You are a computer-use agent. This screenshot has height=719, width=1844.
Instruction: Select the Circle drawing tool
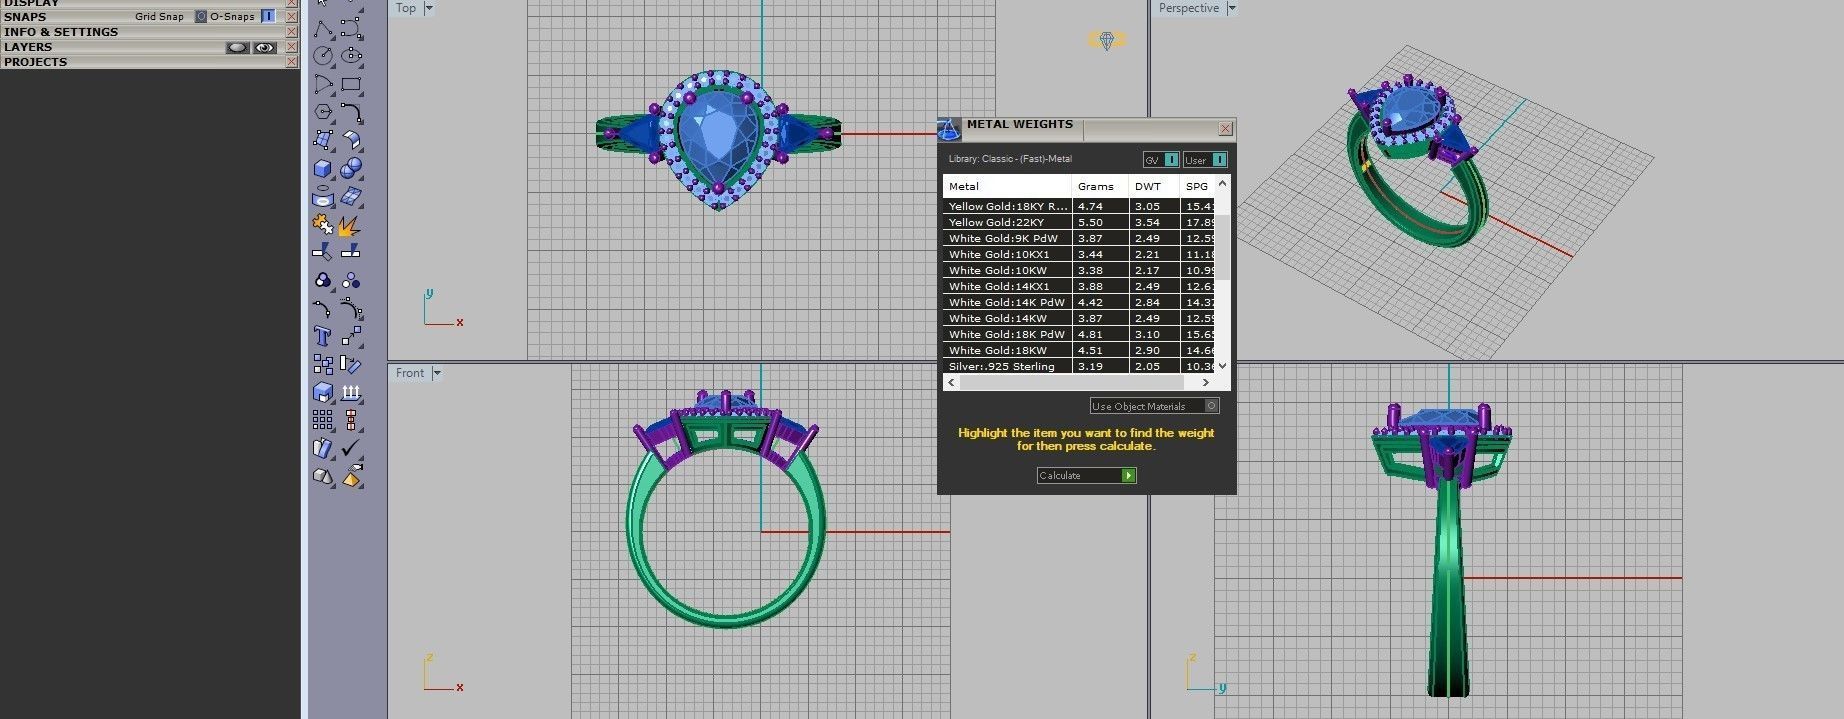pos(323,57)
